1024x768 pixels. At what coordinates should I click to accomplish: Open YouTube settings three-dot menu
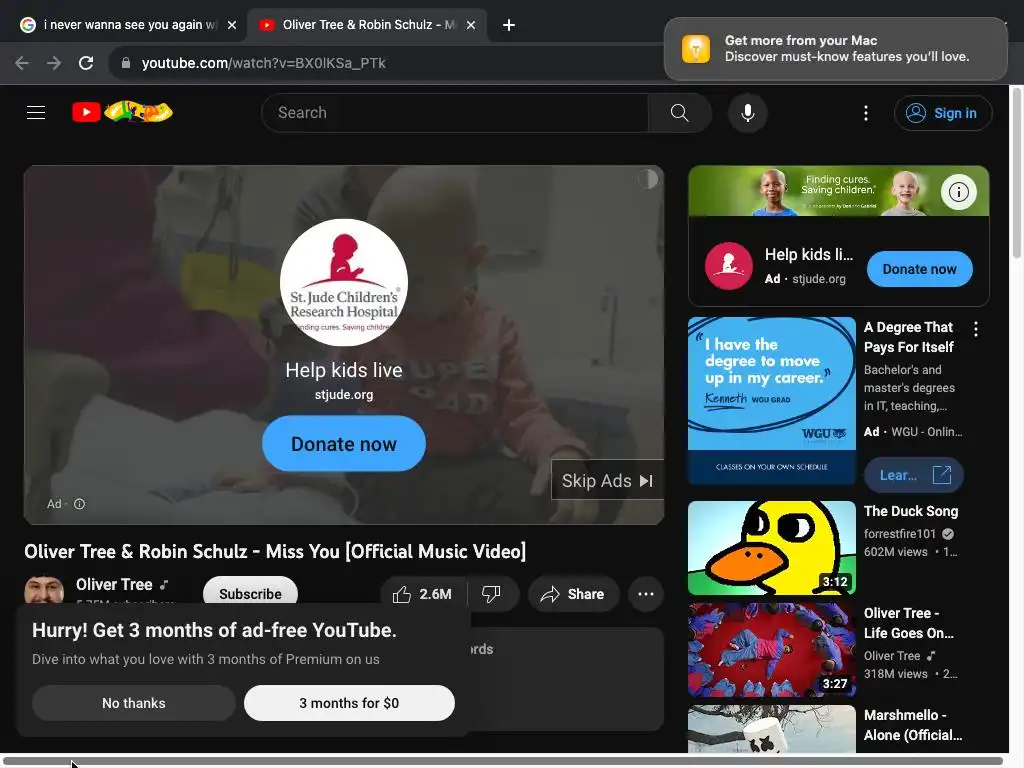pyautogui.click(x=866, y=113)
